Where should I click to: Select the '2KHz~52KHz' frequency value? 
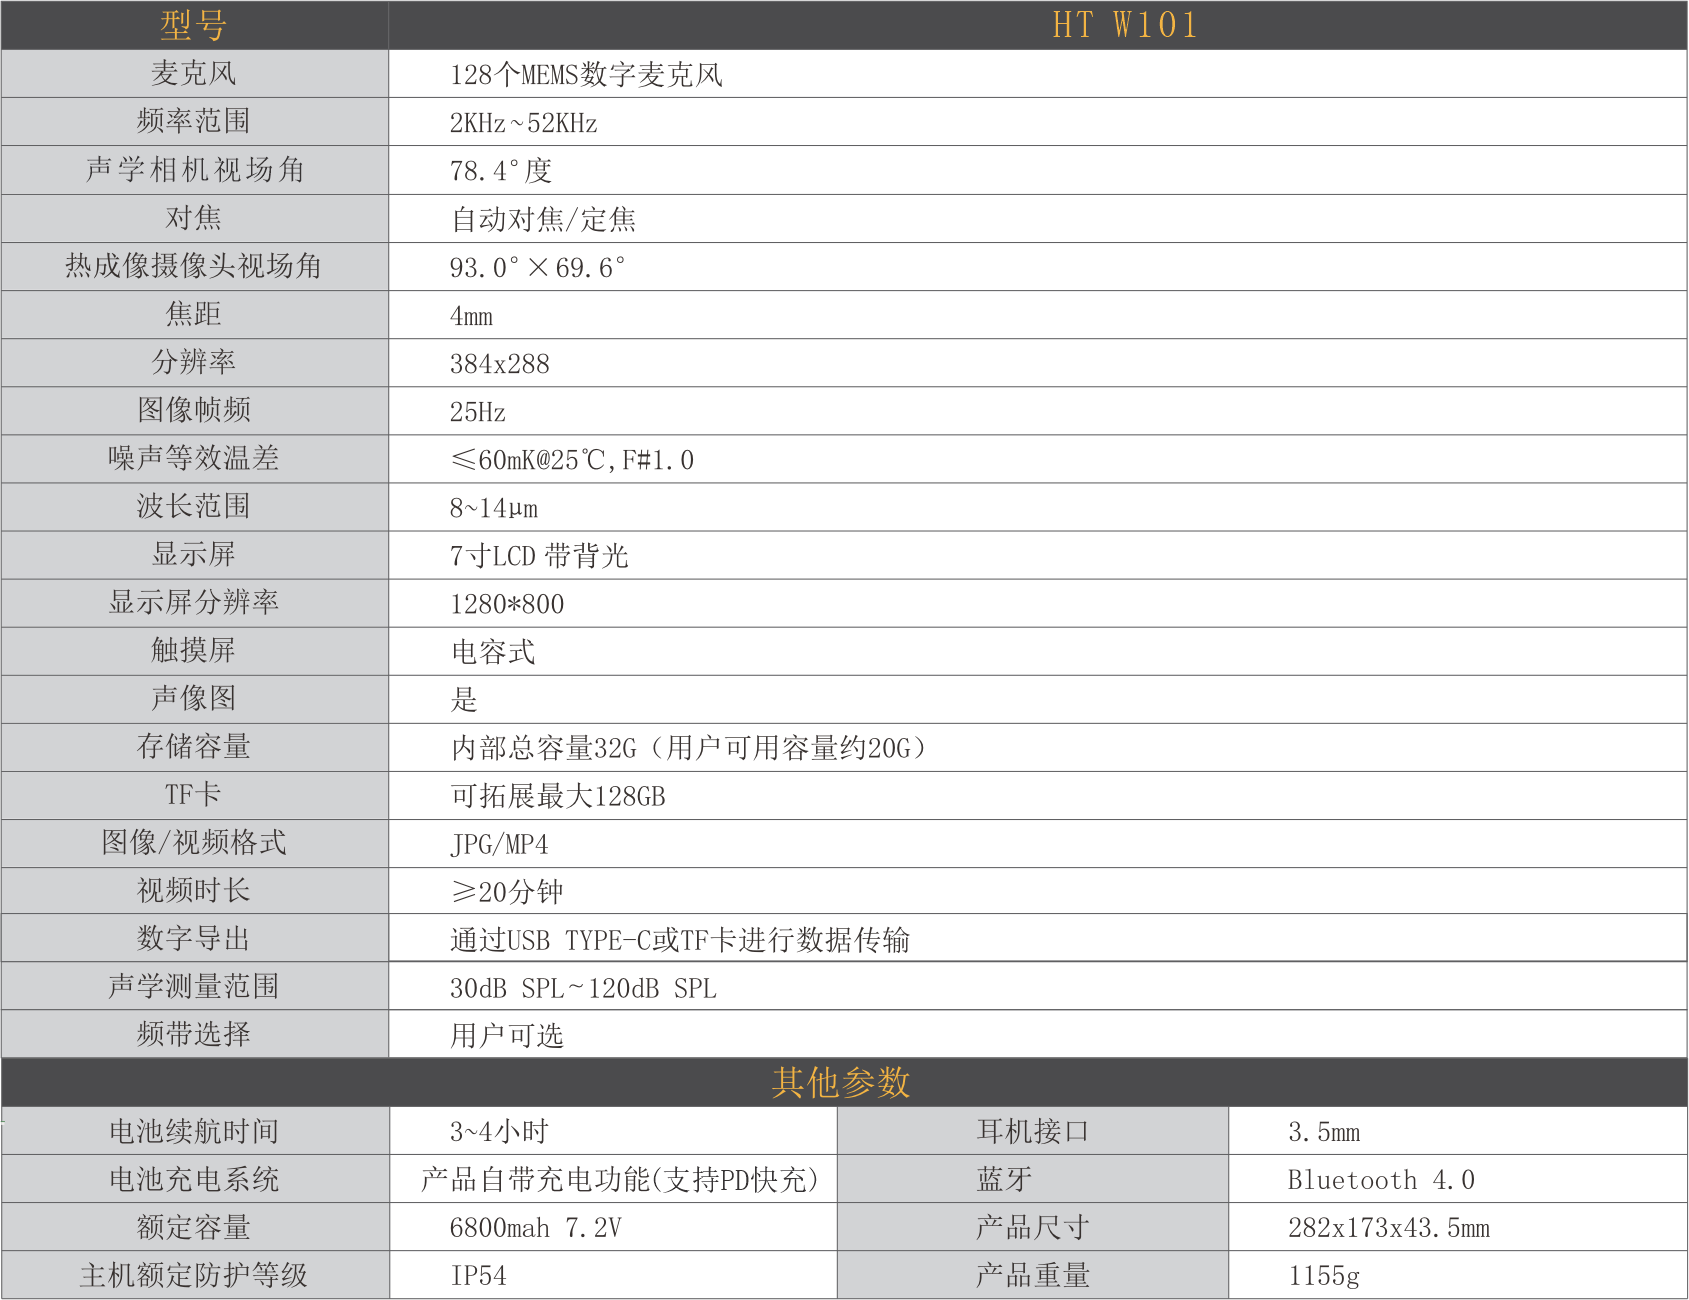click(x=523, y=123)
